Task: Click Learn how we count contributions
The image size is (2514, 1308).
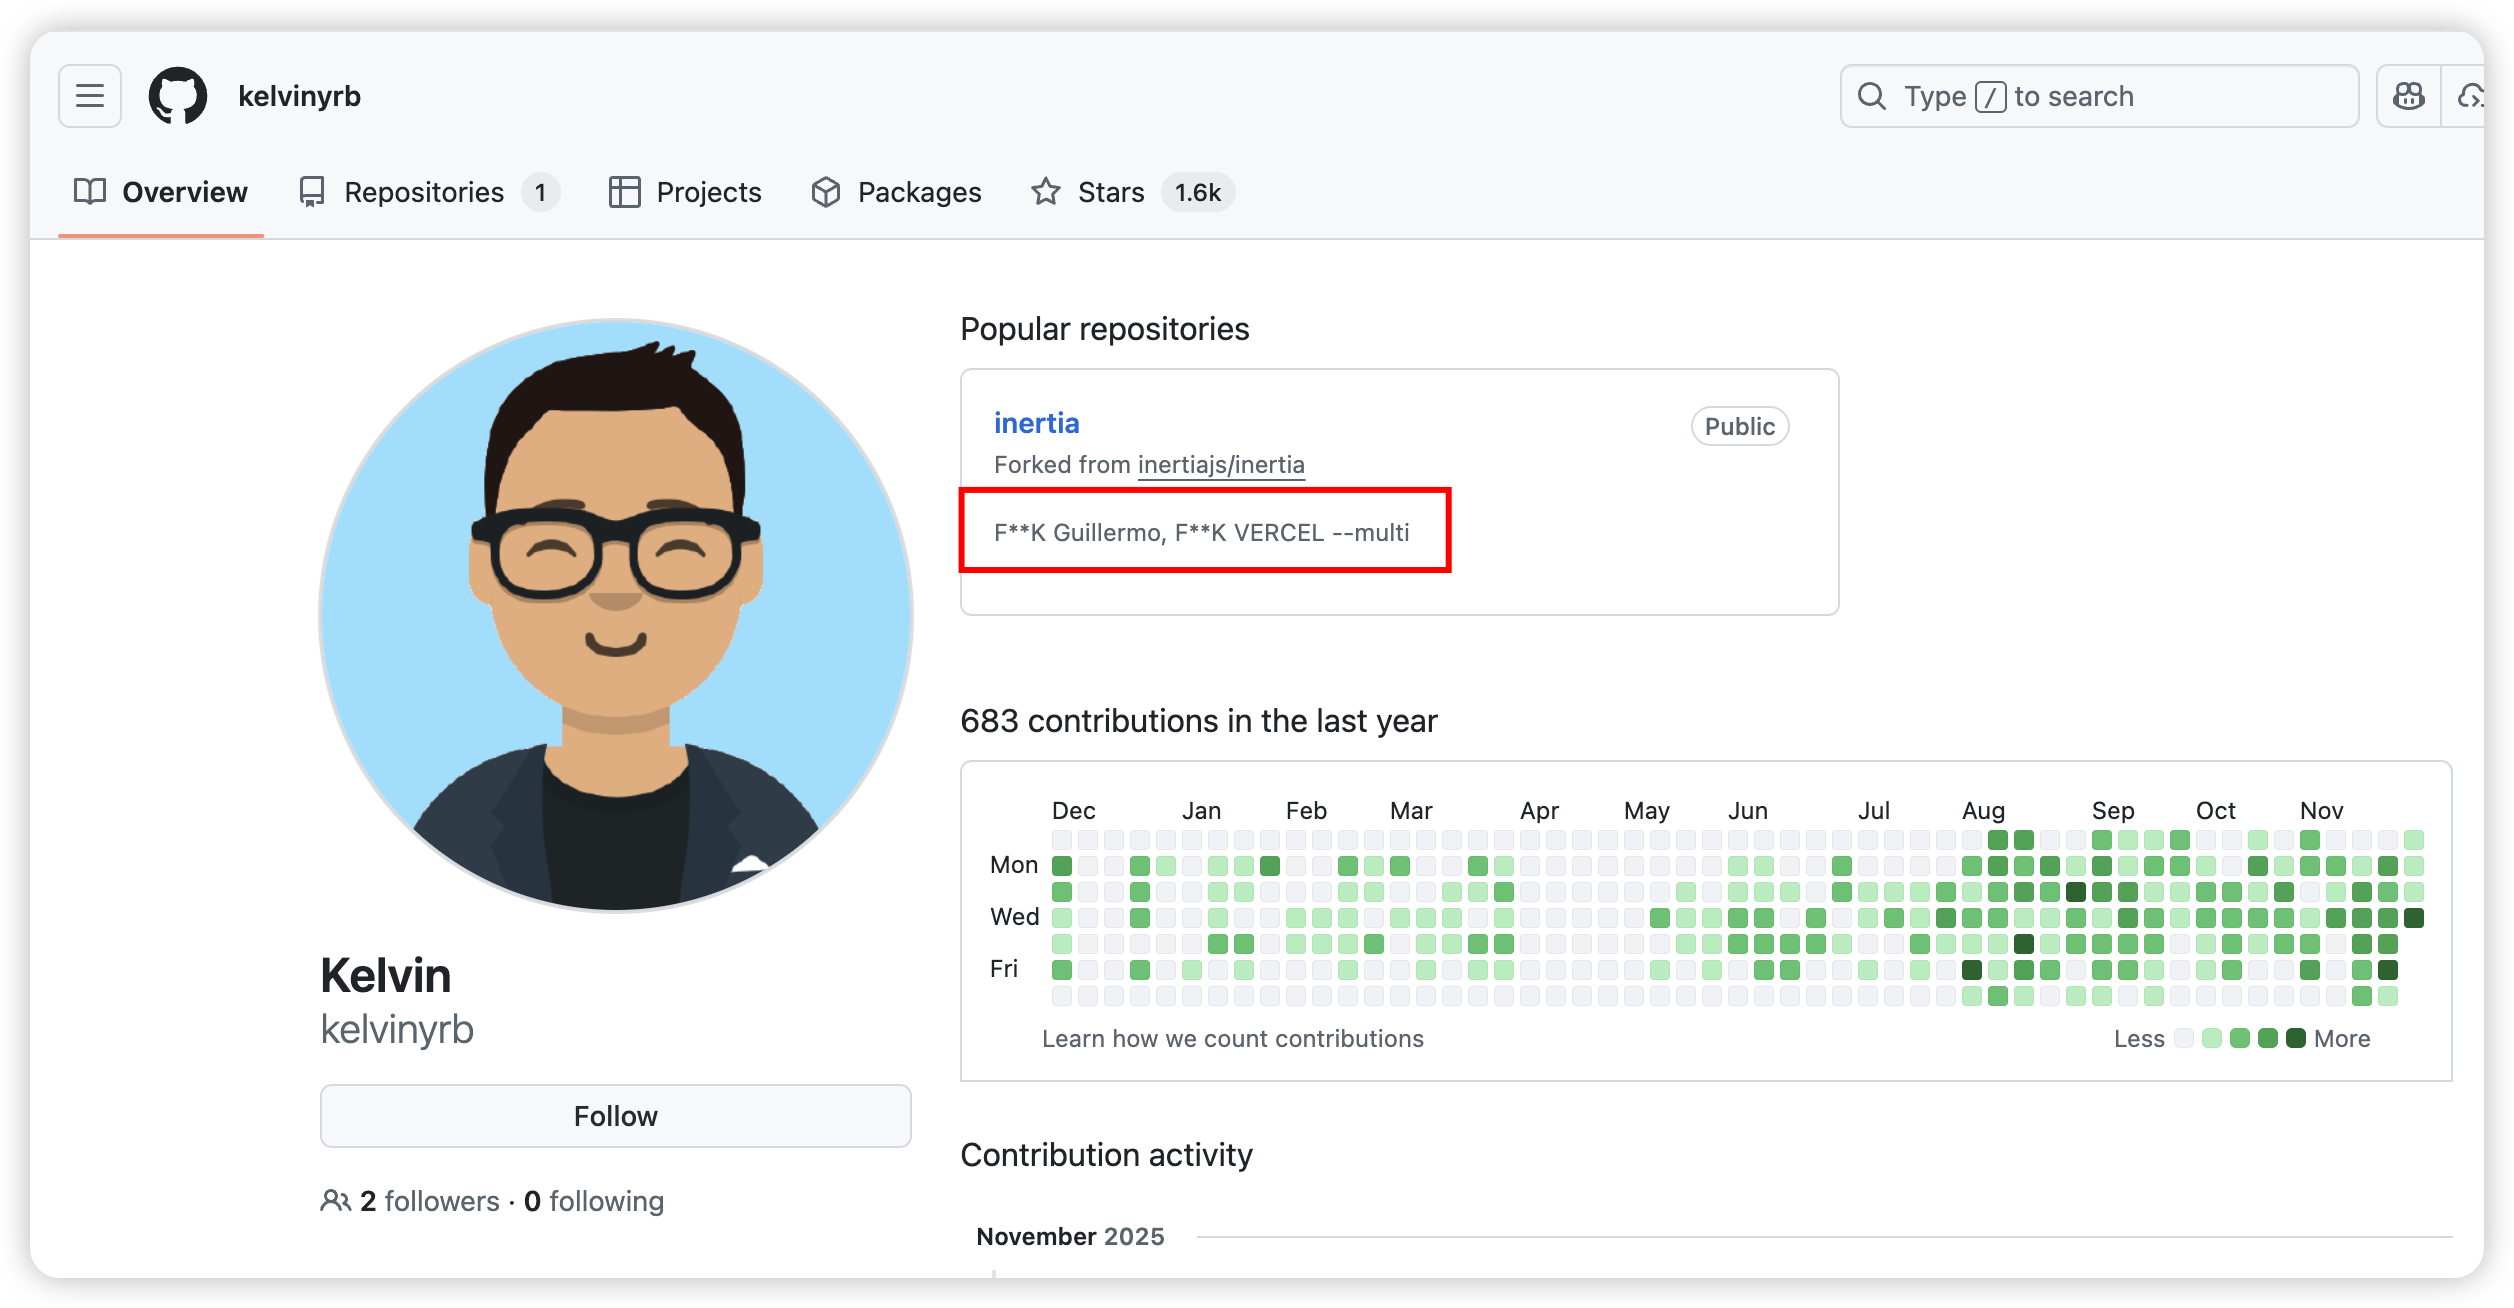Action: (x=1232, y=1039)
